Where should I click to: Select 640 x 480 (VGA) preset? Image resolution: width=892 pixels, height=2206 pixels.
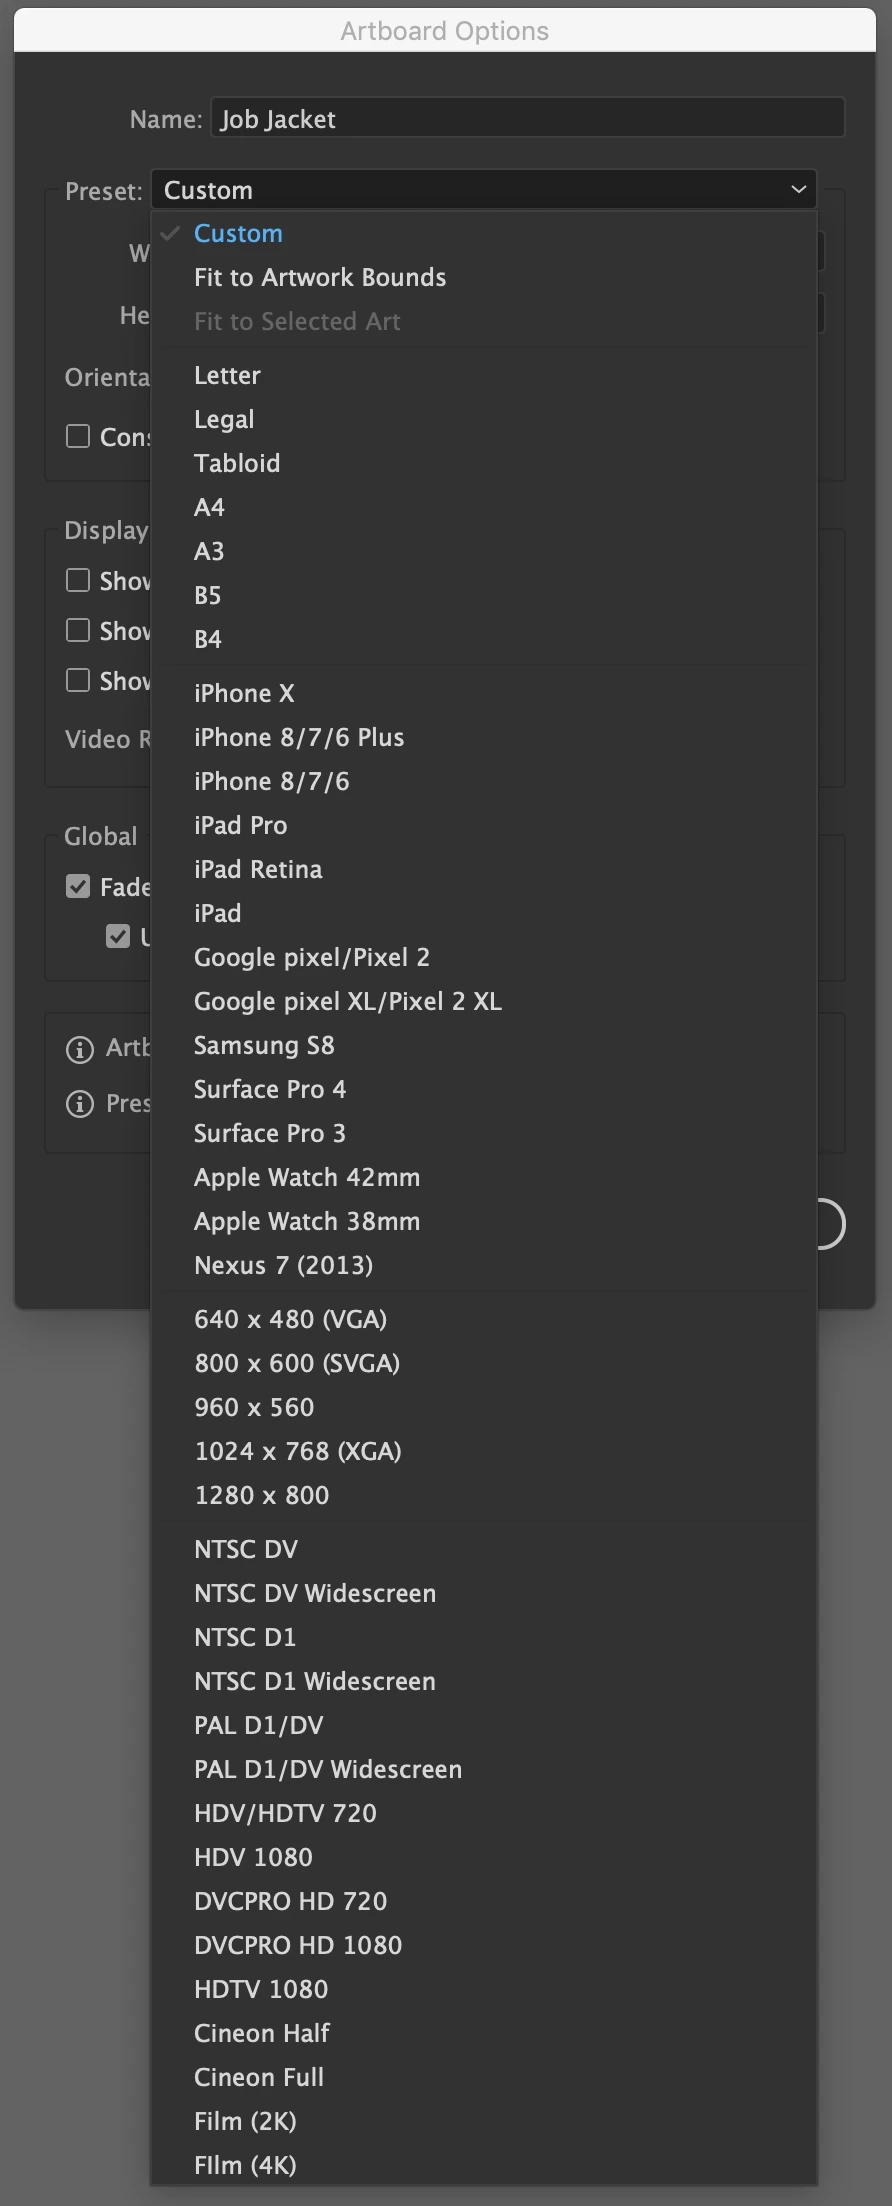tap(484, 1319)
